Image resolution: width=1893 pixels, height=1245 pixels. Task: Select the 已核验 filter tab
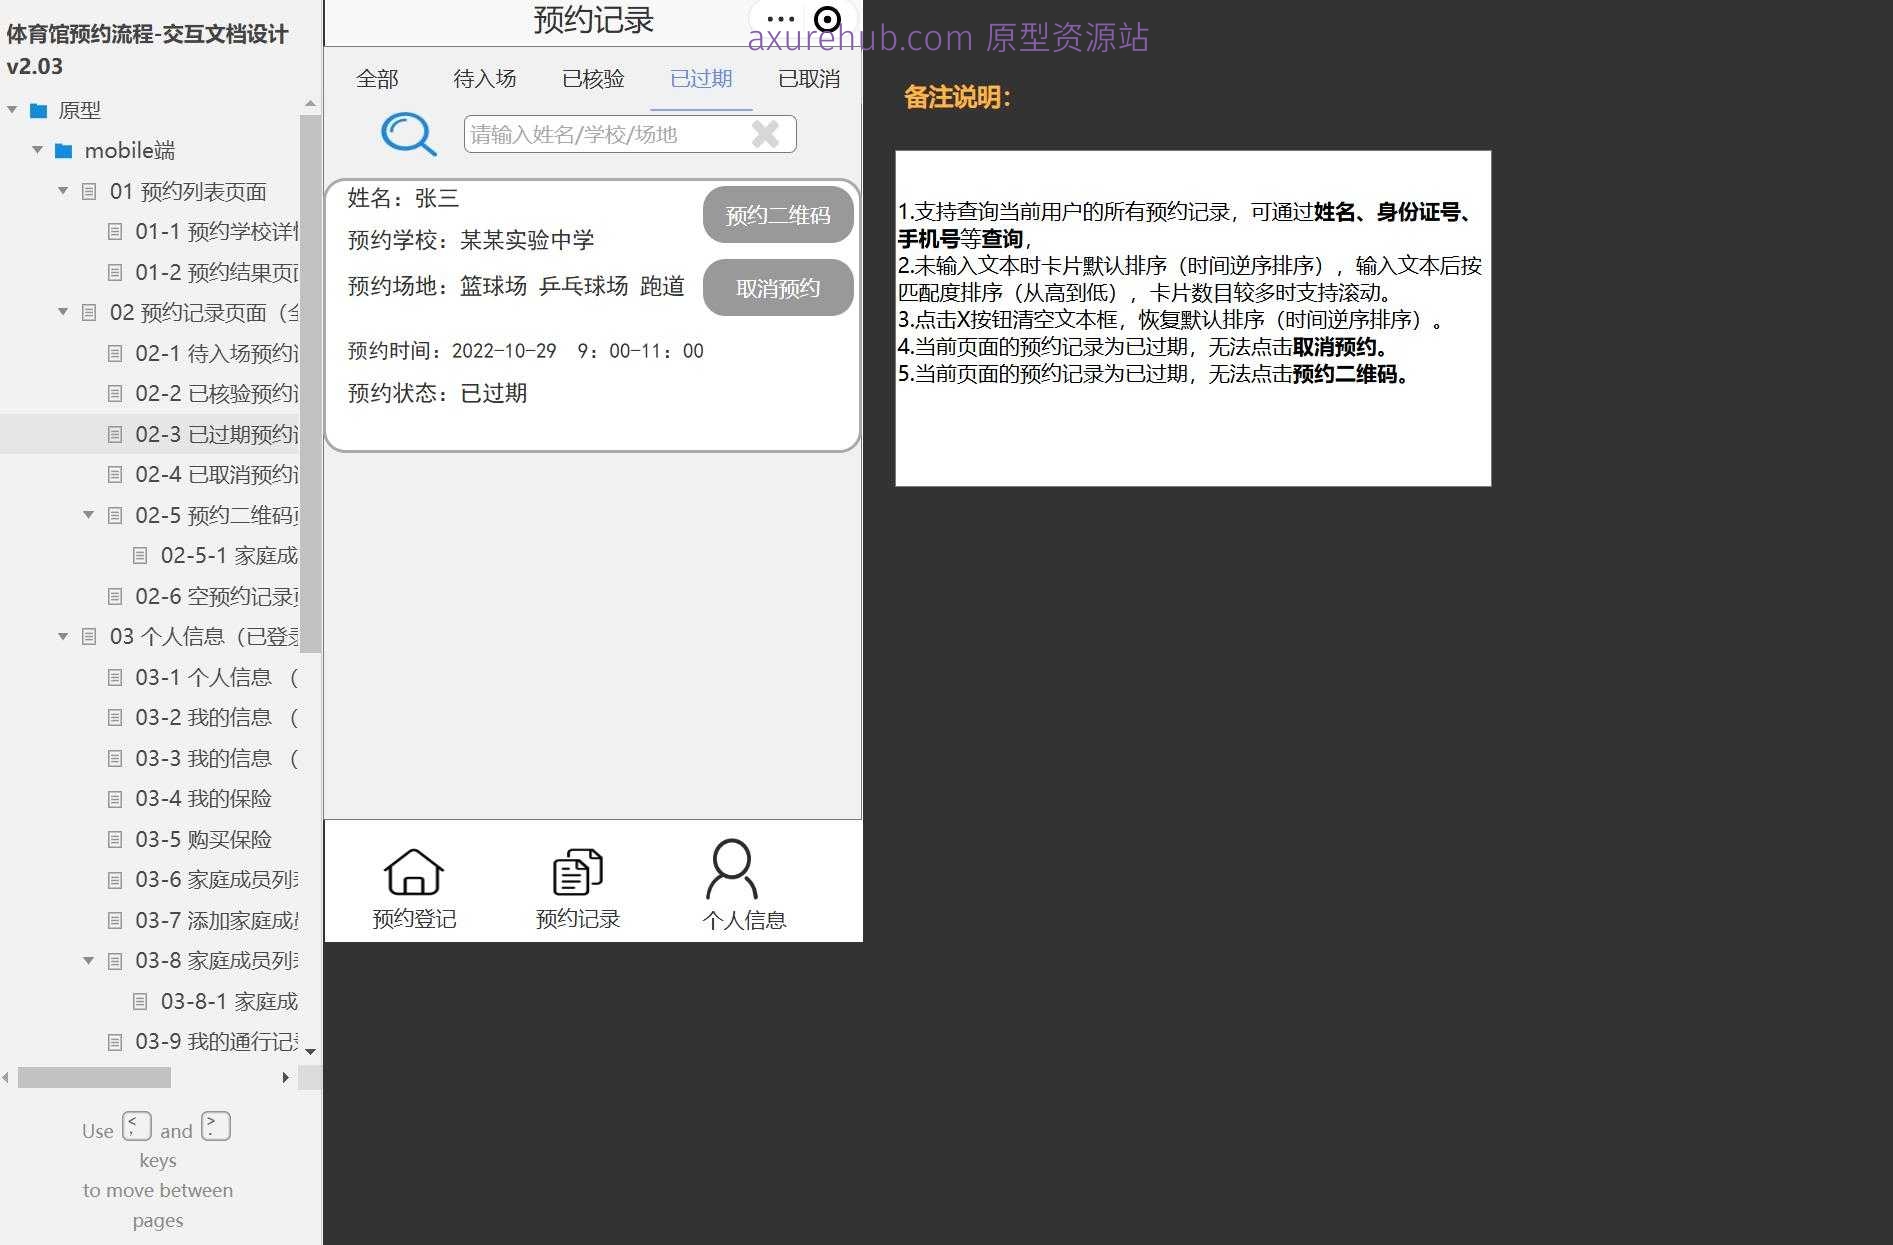coord(592,78)
